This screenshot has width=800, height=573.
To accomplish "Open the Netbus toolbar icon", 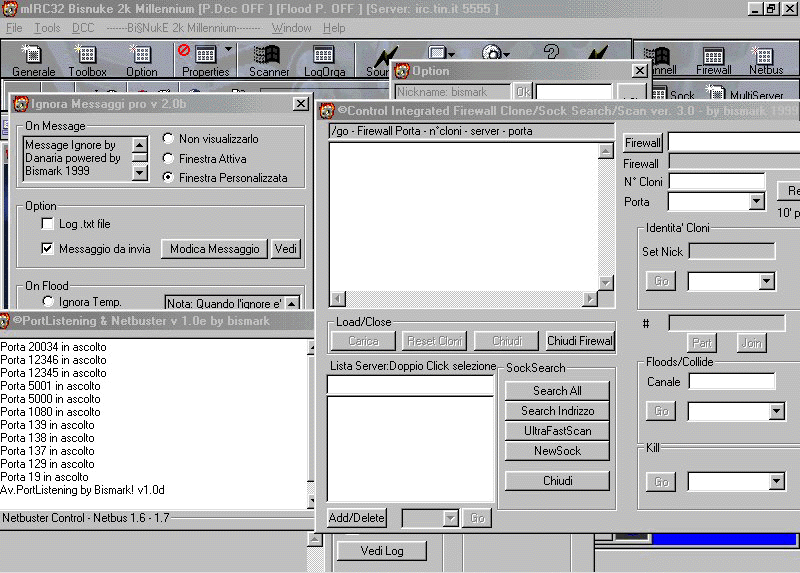I will tap(765, 60).
